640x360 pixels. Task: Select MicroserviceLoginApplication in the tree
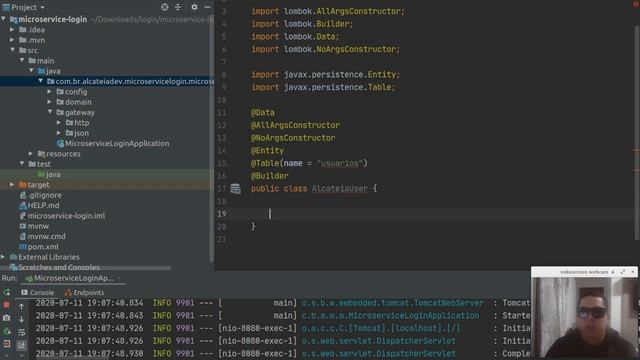point(117,143)
